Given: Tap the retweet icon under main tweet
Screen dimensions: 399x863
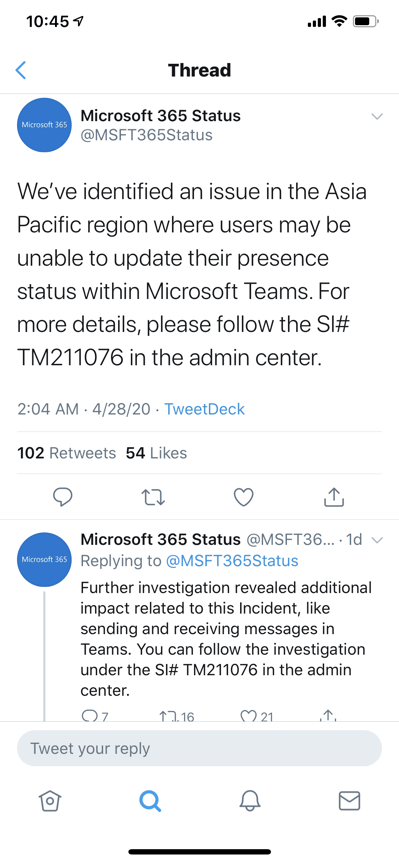Looking at the screenshot, I should point(154,498).
